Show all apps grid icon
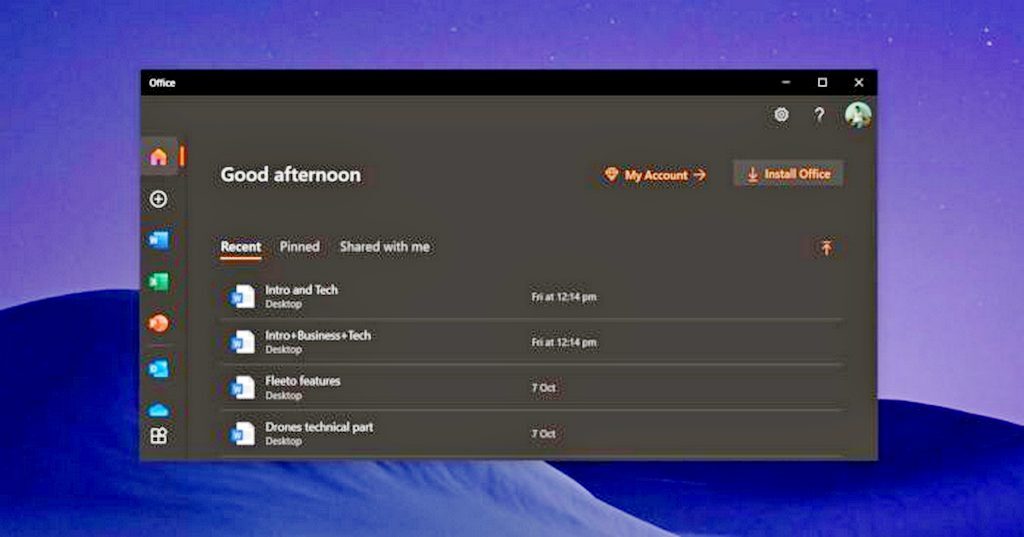1024x537 pixels. [x=158, y=436]
